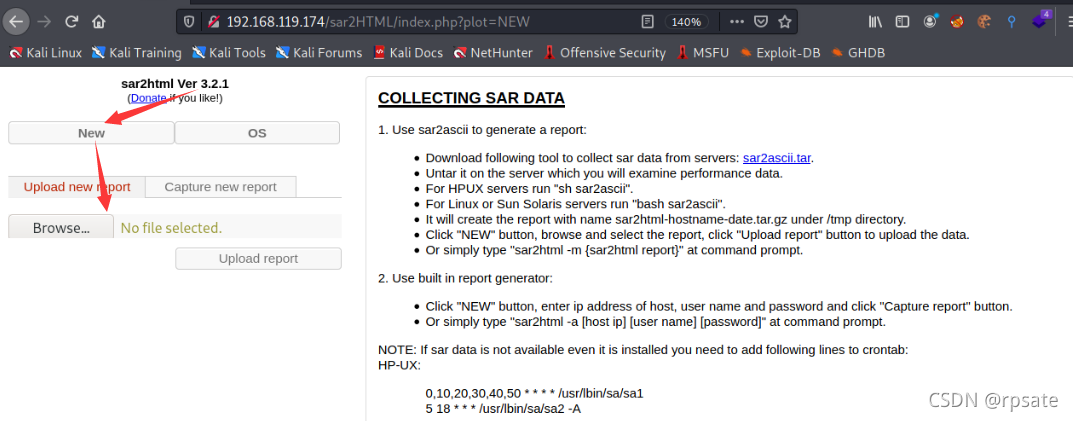The image size is (1073, 421).
Task: Click the 'HP-UX:' label
Action: point(400,365)
